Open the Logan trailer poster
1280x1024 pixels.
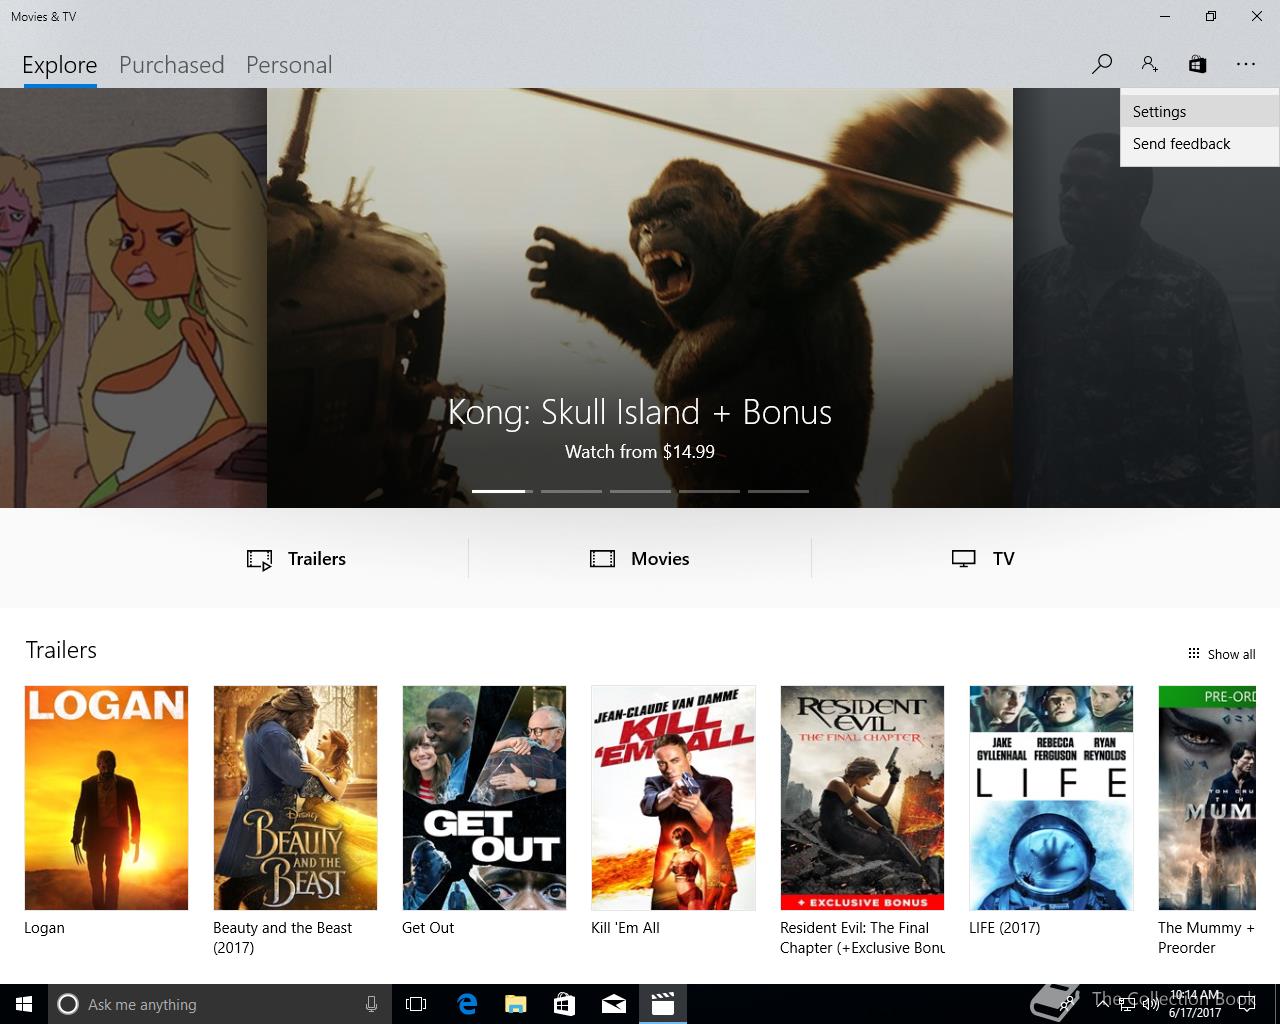[106, 798]
